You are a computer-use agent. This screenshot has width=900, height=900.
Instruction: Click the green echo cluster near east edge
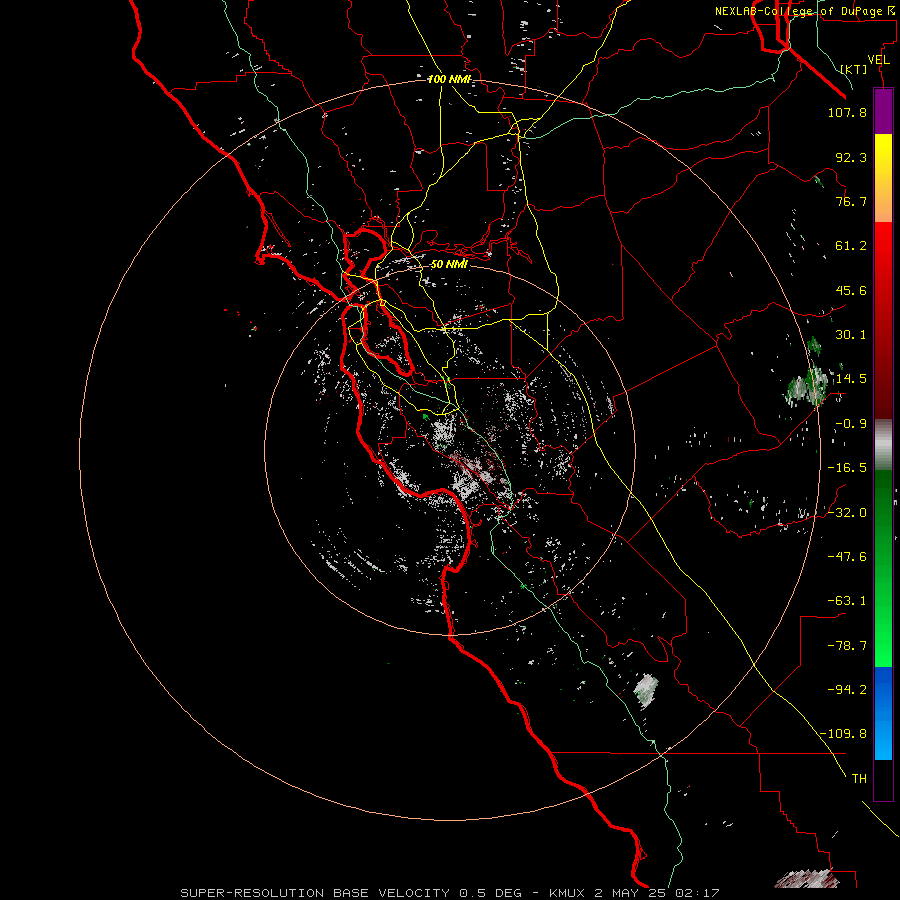coord(808,386)
